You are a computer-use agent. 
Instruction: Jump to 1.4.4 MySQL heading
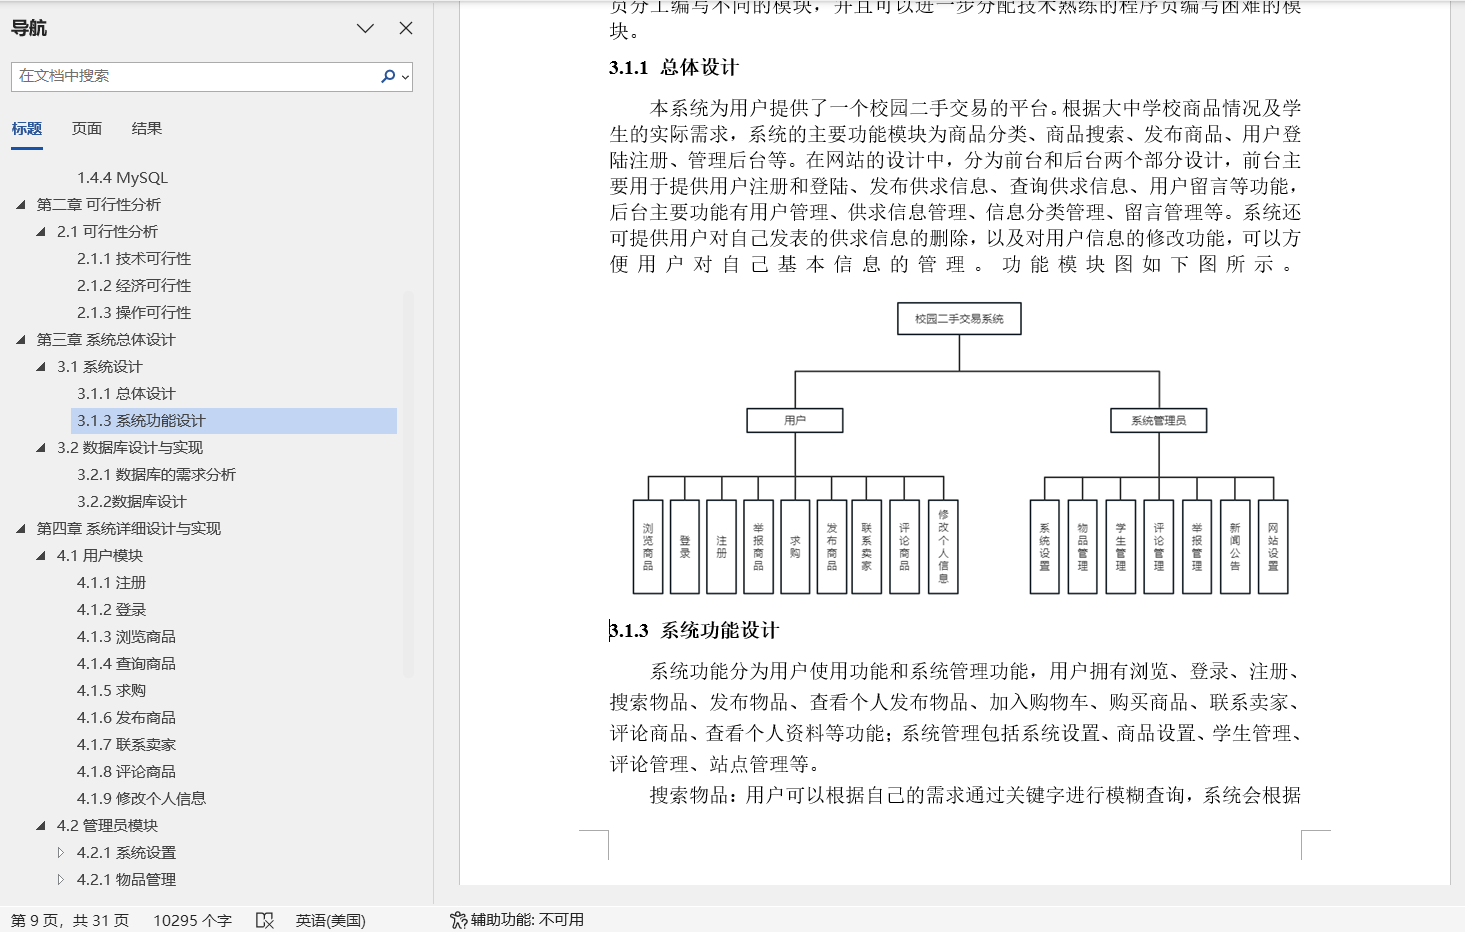(122, 178)
